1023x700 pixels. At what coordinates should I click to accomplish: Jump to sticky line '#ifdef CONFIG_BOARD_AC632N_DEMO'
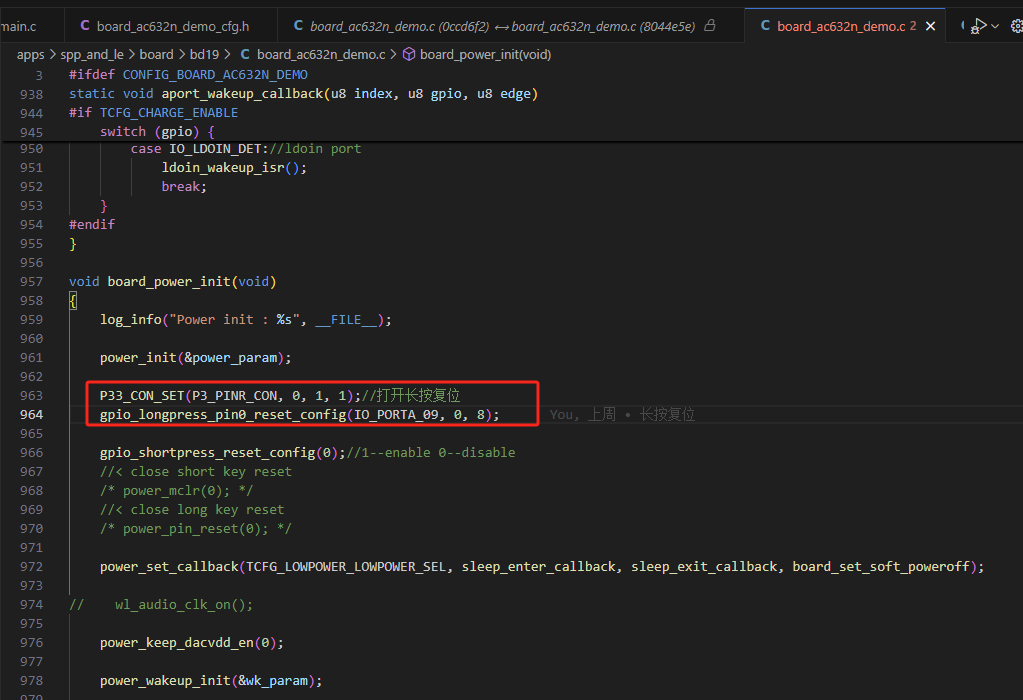(x=189, y=74)
